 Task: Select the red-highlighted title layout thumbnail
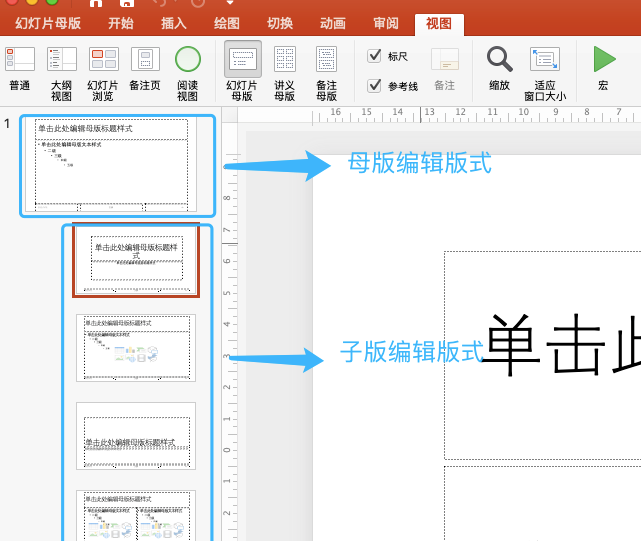pyautogui.click(x=136, y=260)
